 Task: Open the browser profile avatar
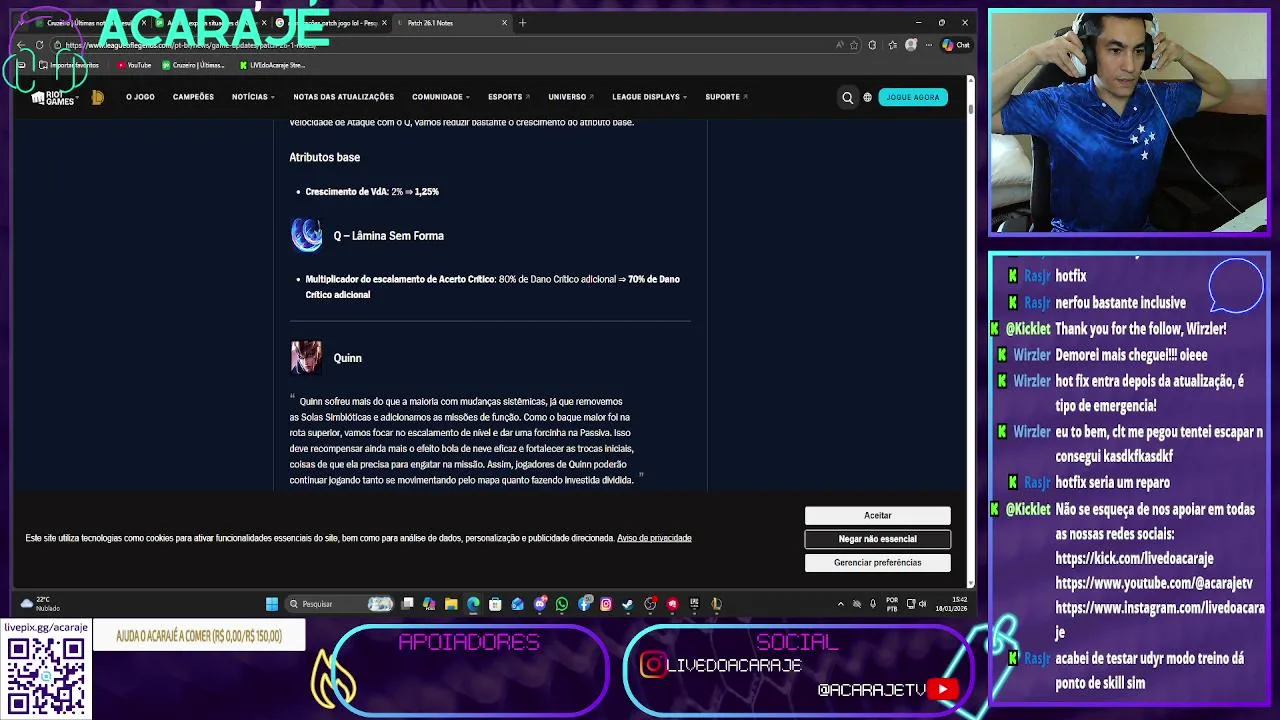pos(910,45)
